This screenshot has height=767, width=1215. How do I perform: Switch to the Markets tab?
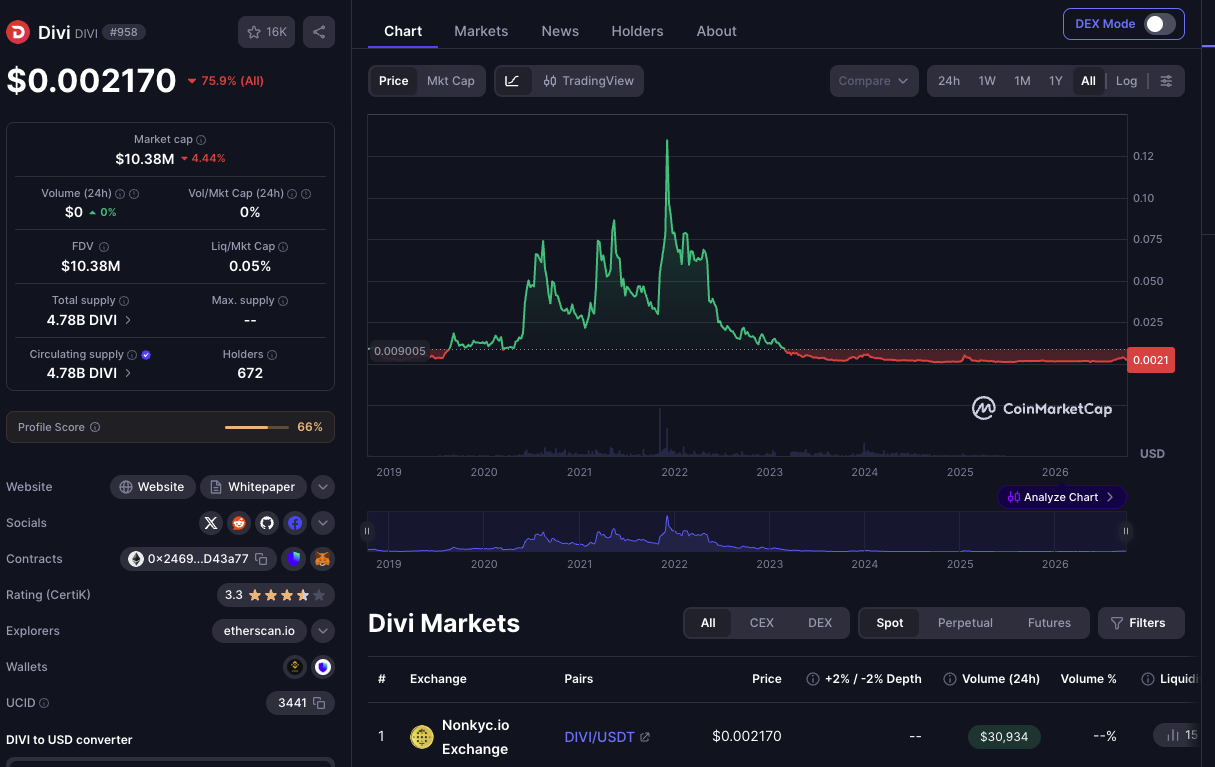pyautogui.click(x=481, y=31)
